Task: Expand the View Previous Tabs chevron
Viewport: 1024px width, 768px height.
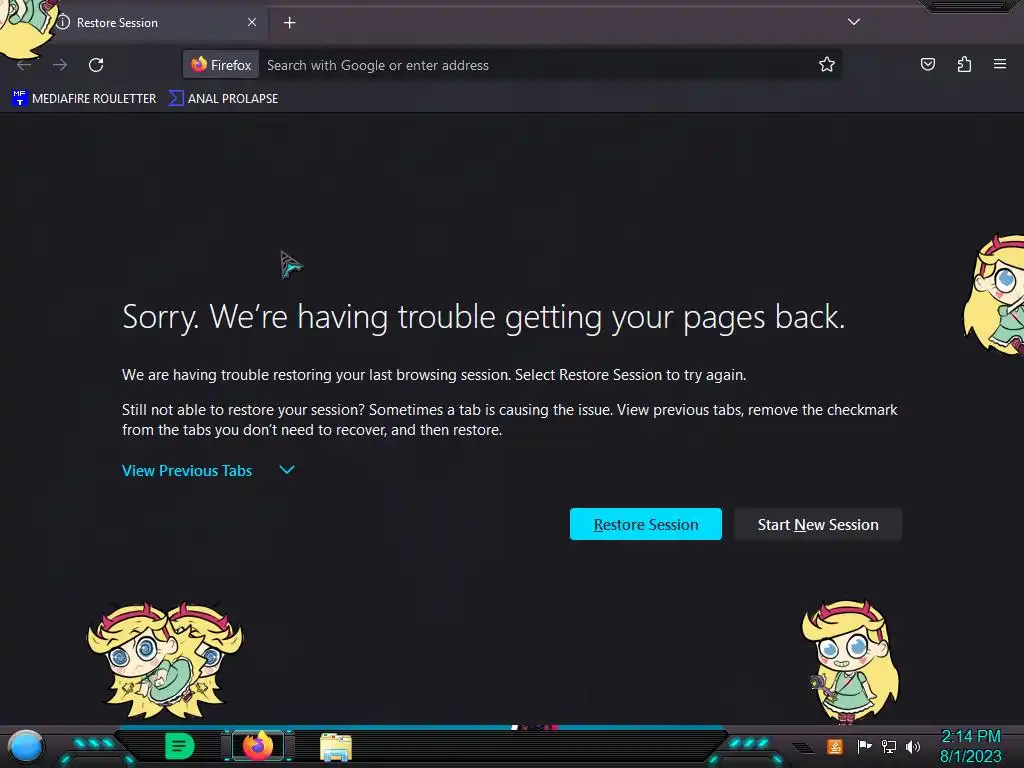Action: pos(287,470)
